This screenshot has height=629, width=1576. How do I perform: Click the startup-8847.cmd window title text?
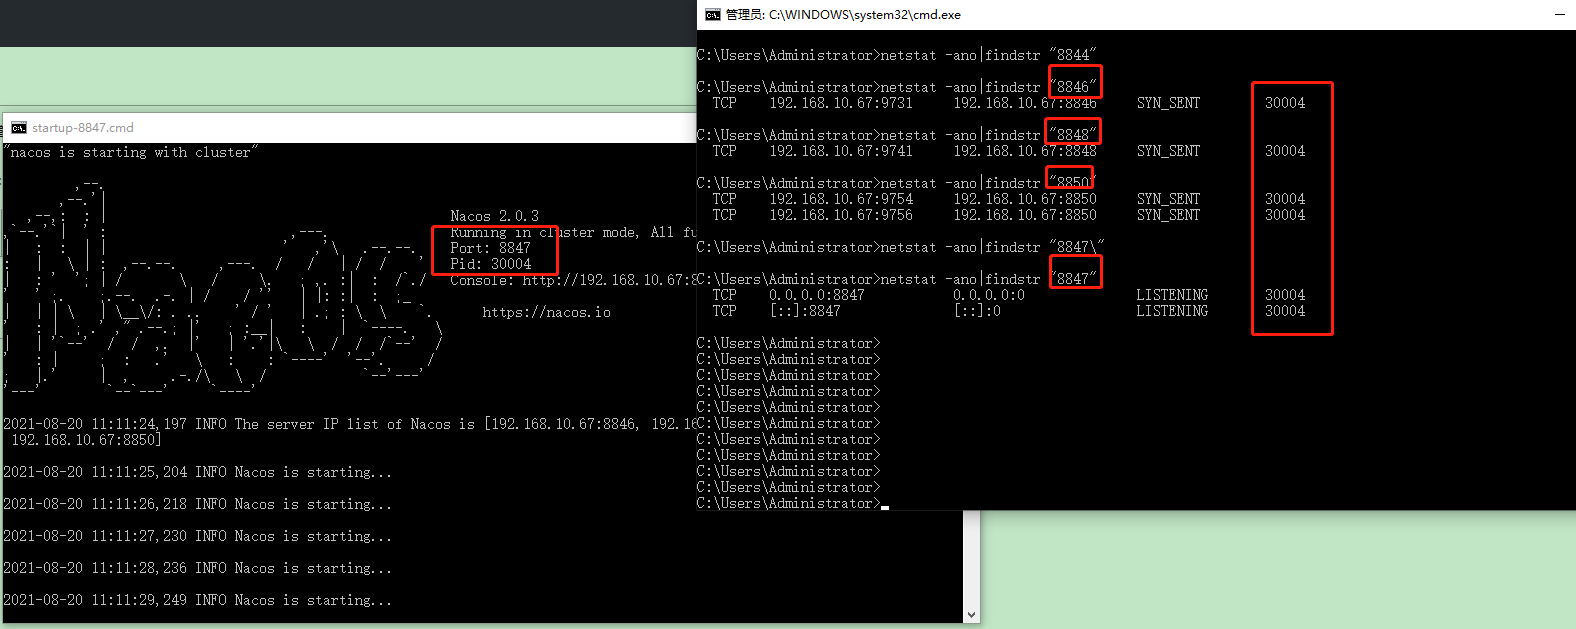point(83,128)
